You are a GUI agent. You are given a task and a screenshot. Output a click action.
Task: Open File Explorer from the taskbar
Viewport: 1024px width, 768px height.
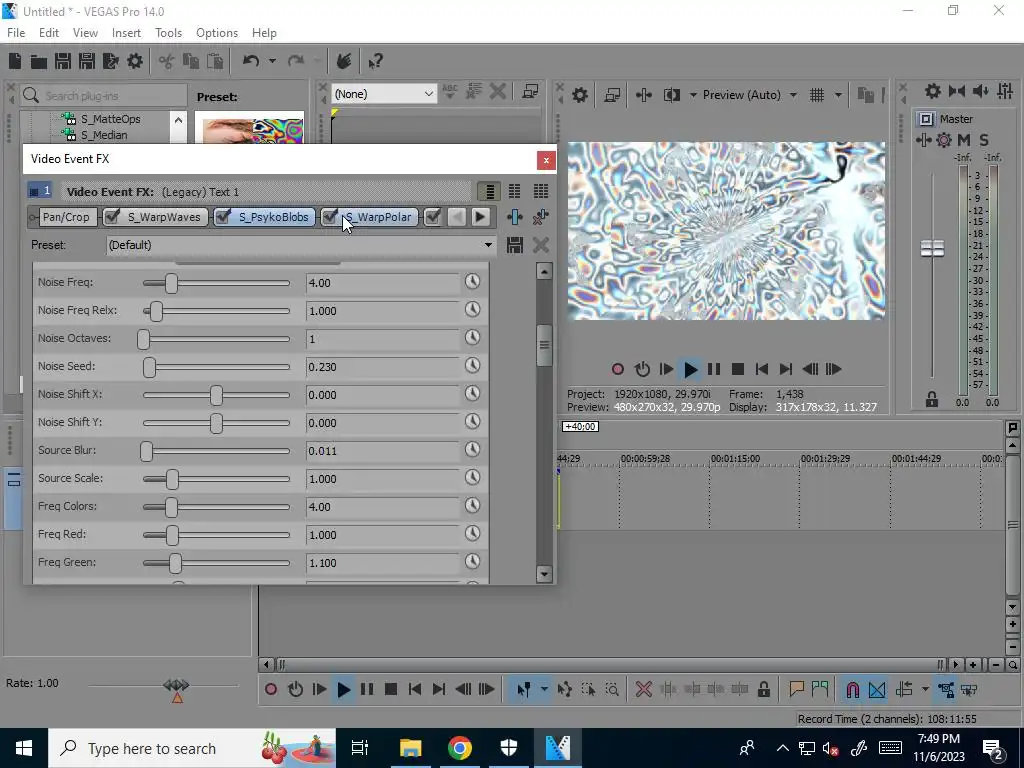click(411, 748)
